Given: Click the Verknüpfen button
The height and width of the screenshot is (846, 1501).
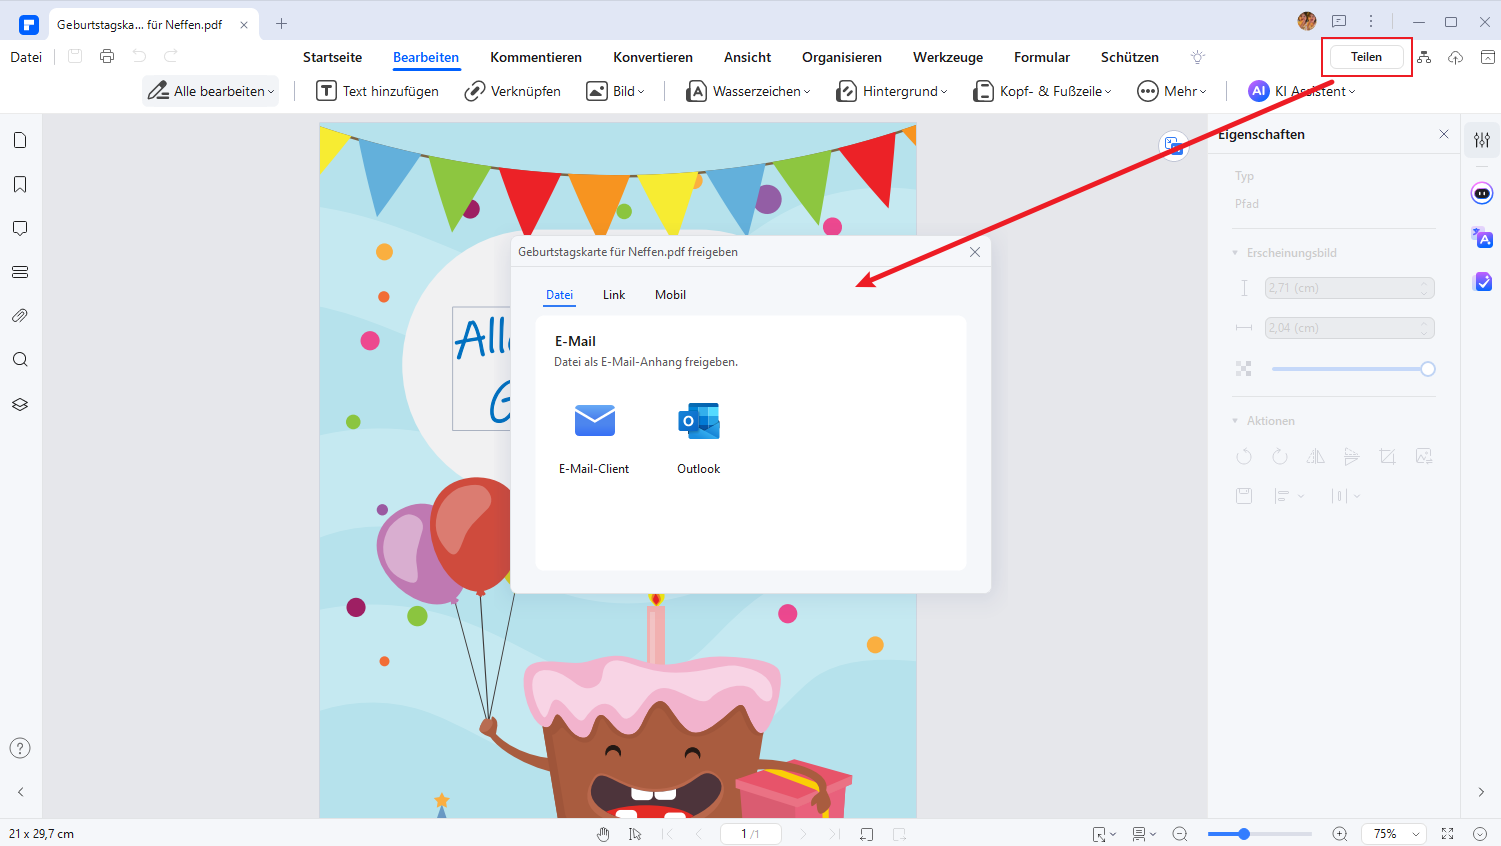Looking at the screenshot, I should (512, 91).
